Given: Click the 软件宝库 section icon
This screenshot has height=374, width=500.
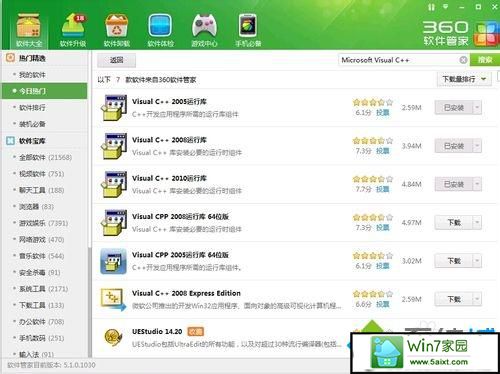Looking at the screenshot, I should pos(10,141).
